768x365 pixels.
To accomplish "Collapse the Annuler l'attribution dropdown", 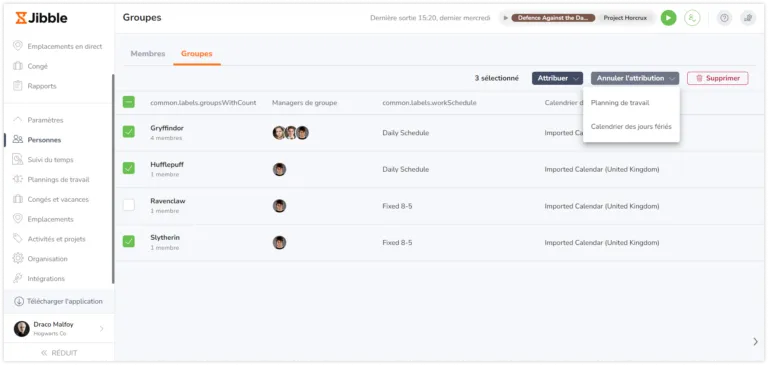I will 635,78.
